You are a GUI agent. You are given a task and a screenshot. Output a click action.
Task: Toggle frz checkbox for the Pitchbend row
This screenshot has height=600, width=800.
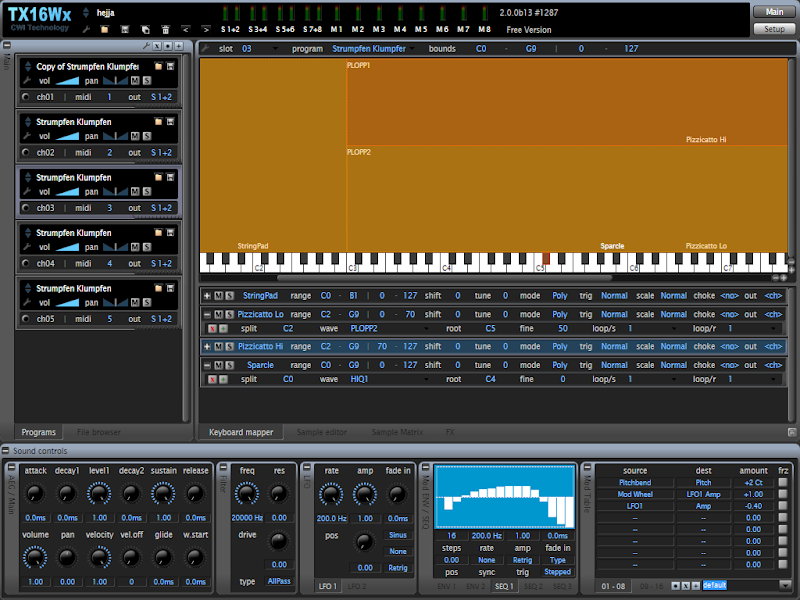tap(783, 482)
